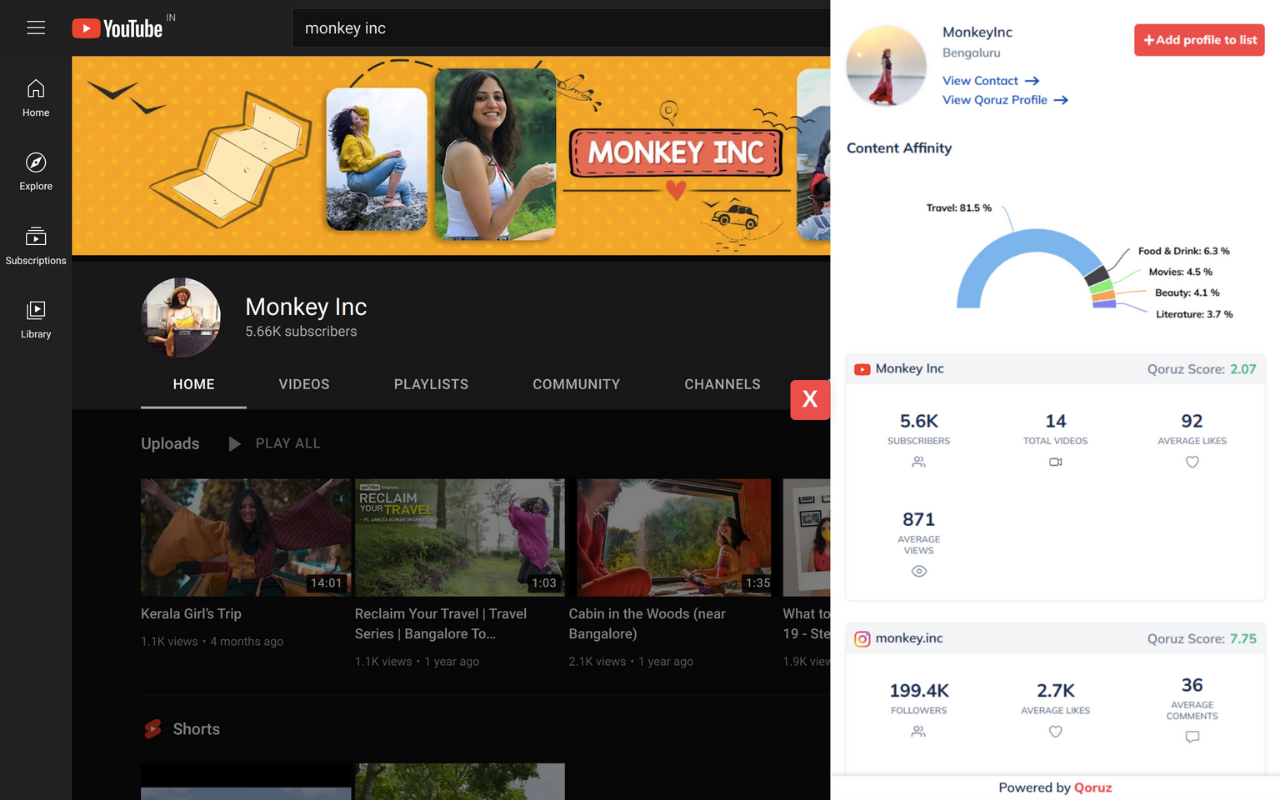Open the View Qoruz Profile link
Viewport: 1280px width, 800px height.
click(996, 99)
